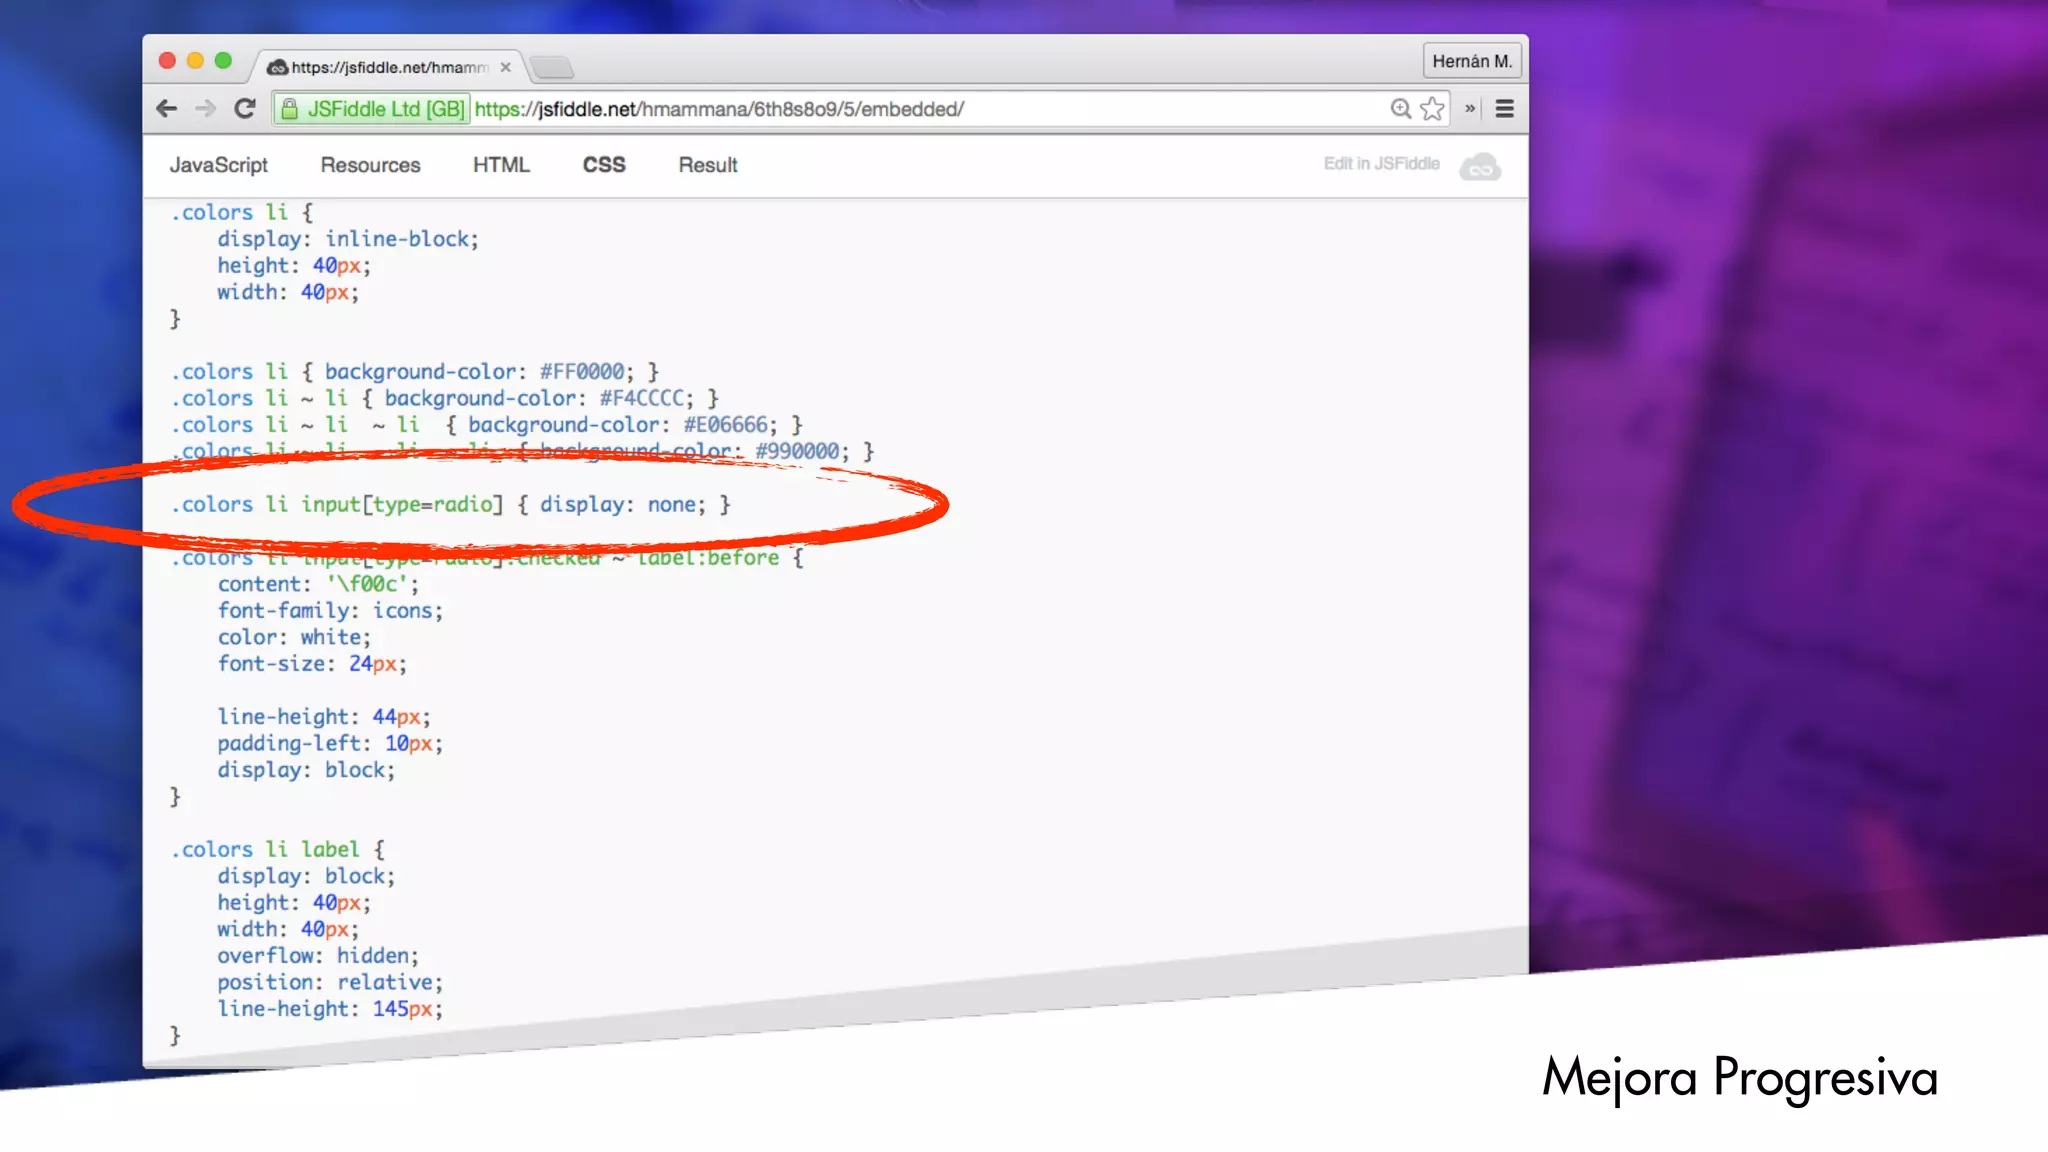Bookmark page with the star icon
2048x1152 pixels.
coord(1433,109)
